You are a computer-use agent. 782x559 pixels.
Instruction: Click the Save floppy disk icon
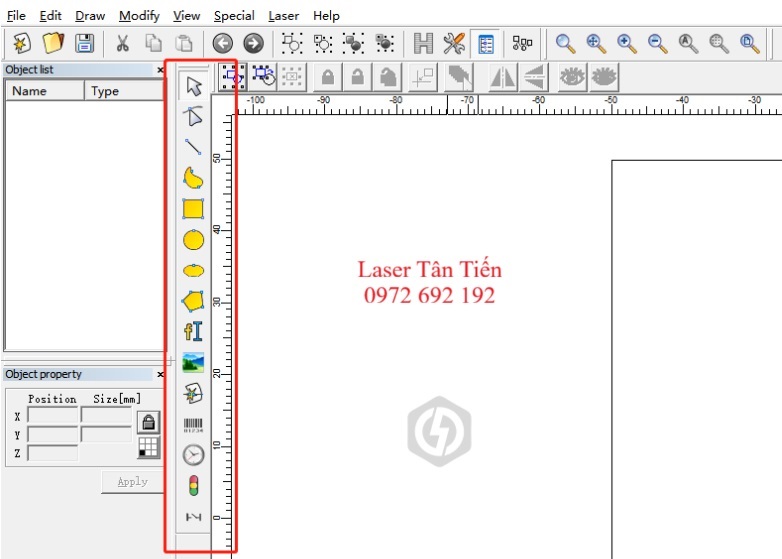(84, 43)
